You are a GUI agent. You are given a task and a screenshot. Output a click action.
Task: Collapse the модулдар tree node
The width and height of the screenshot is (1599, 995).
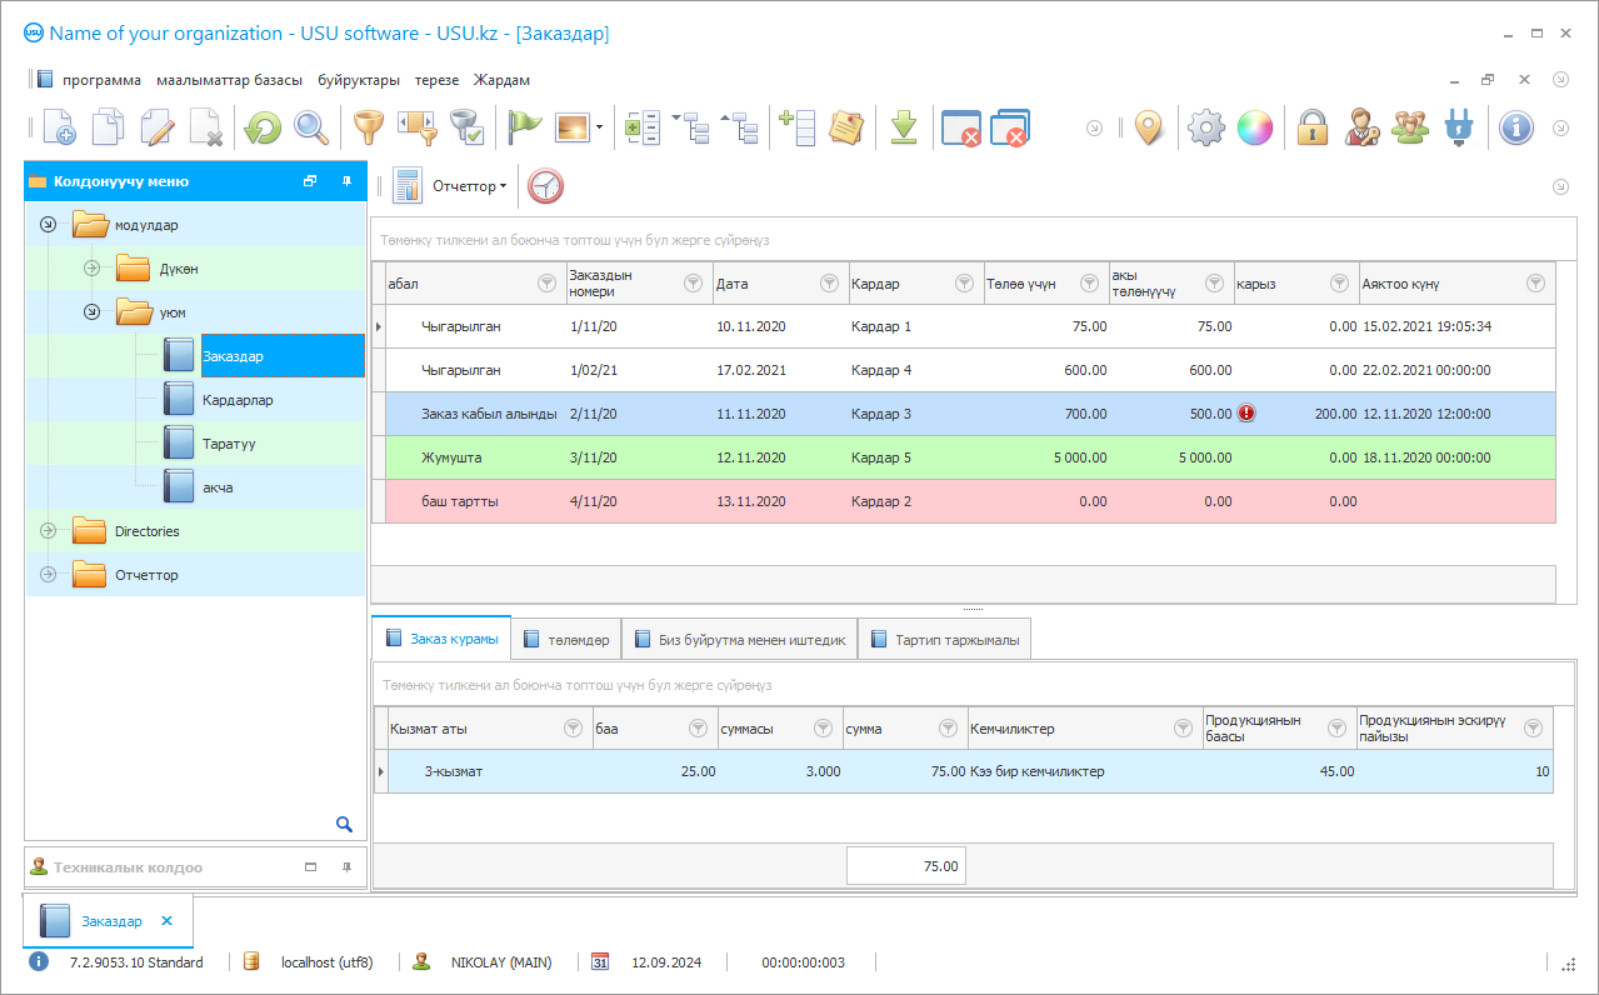(x=48, y=224)
